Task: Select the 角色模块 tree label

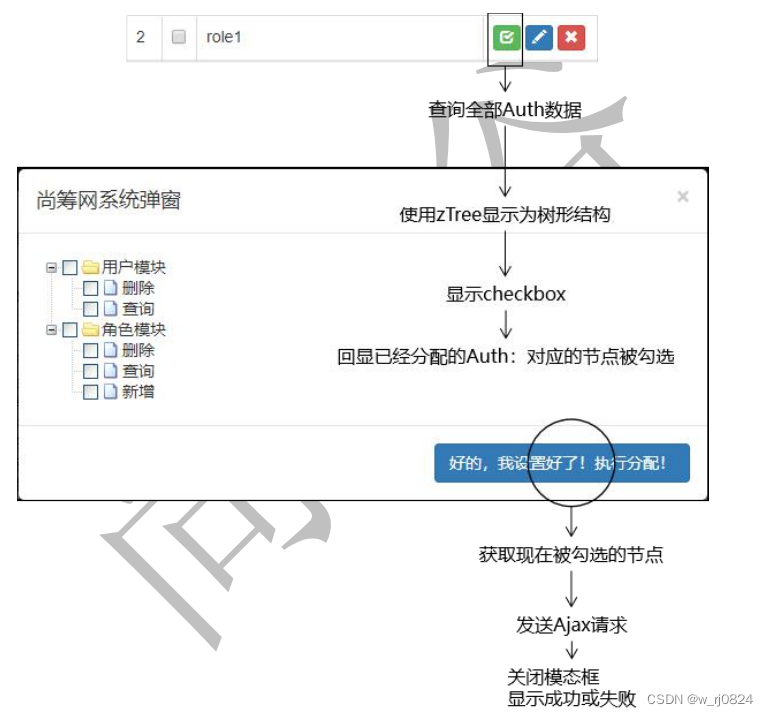Action: click(x=134, y=330)
